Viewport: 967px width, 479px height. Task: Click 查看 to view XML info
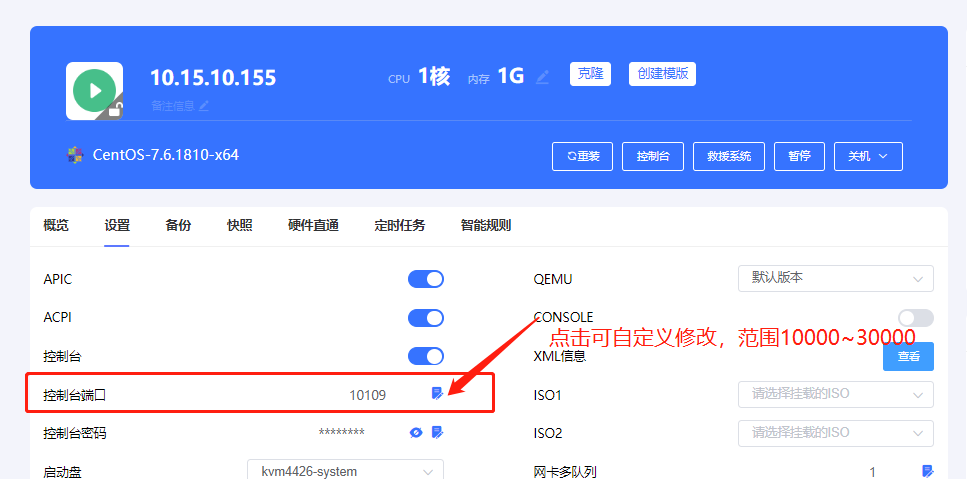908,356
